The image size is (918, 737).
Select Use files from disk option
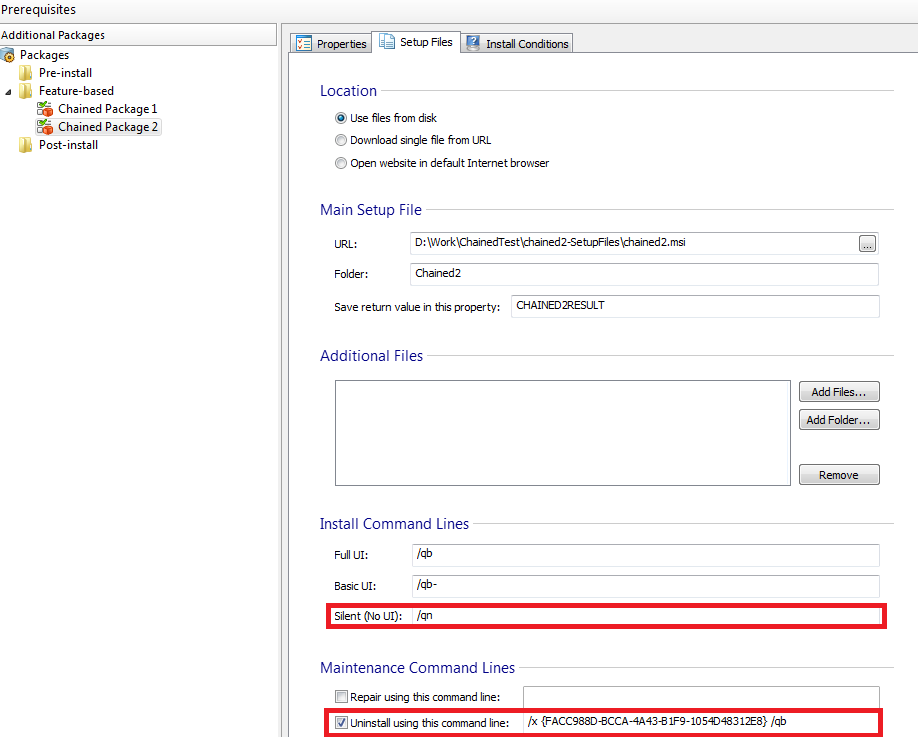pos(341,118)
